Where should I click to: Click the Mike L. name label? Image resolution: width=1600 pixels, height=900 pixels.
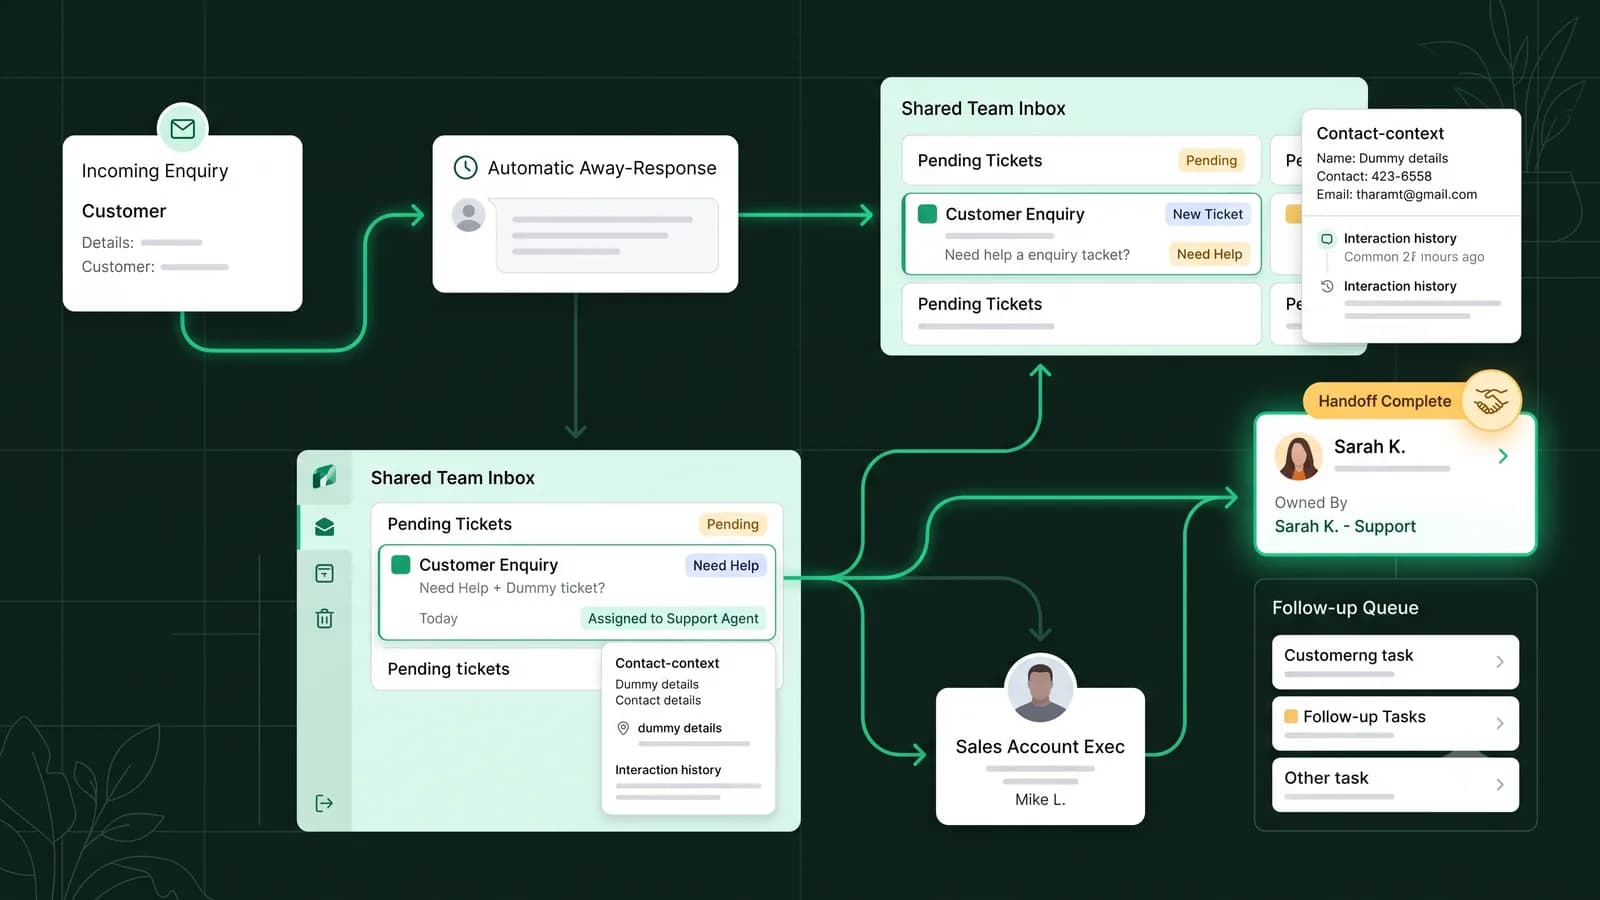[1040, 799]
